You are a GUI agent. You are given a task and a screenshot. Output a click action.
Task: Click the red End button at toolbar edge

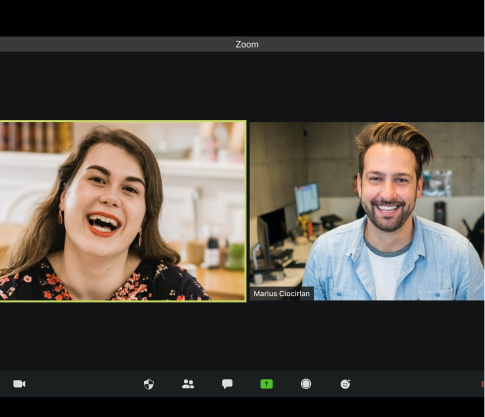pos(483,384)
